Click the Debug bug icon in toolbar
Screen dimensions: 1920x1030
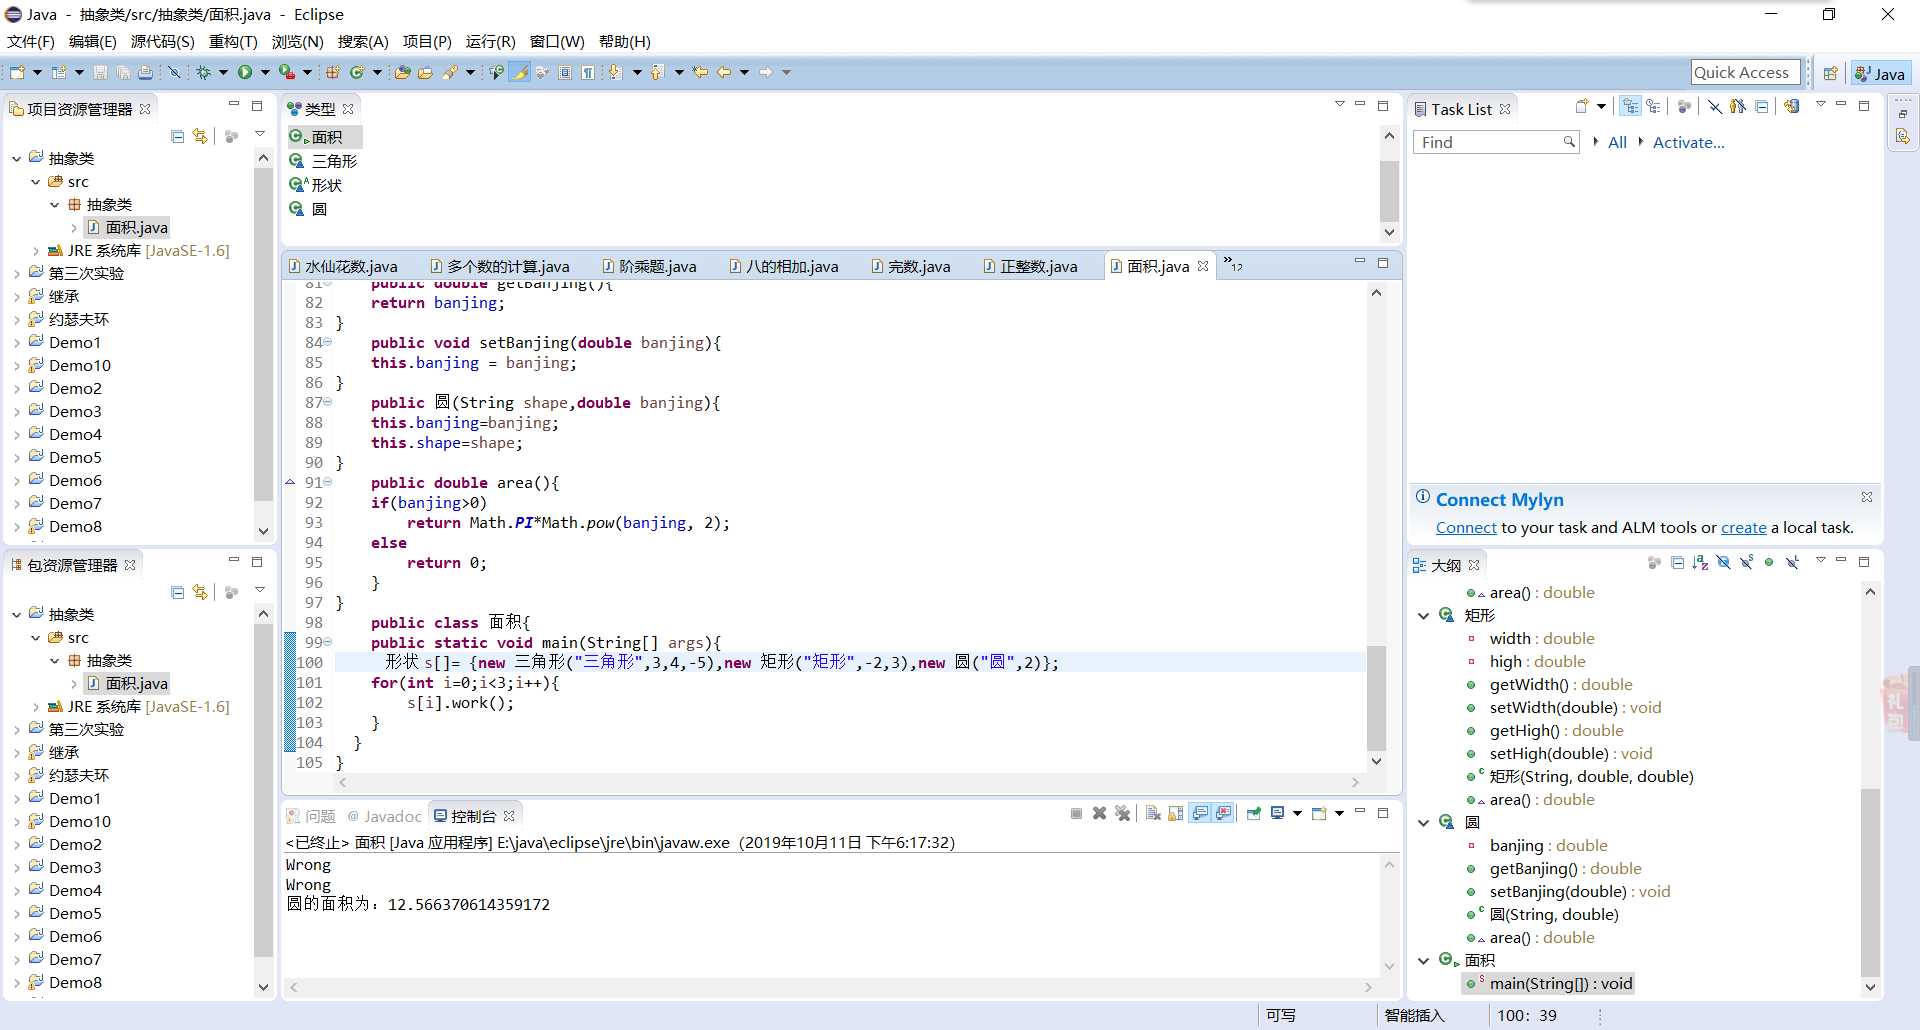203,72
